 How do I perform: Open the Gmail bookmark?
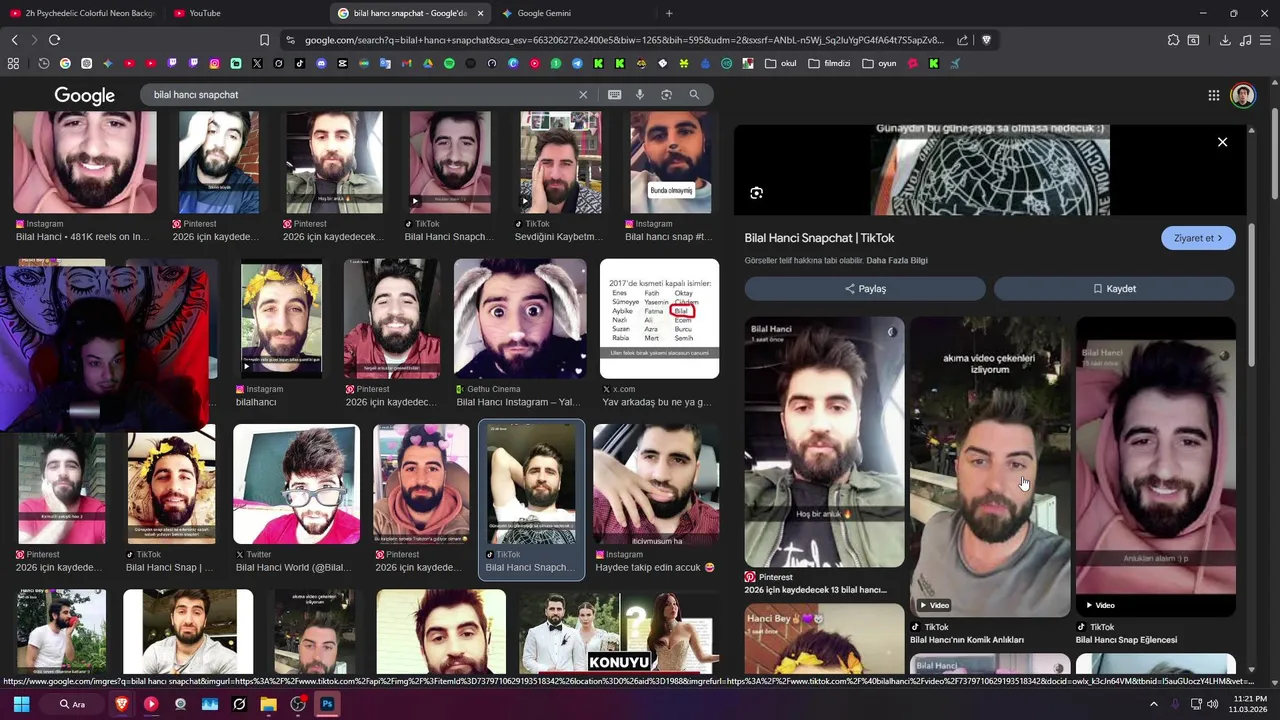coord(406,63)
